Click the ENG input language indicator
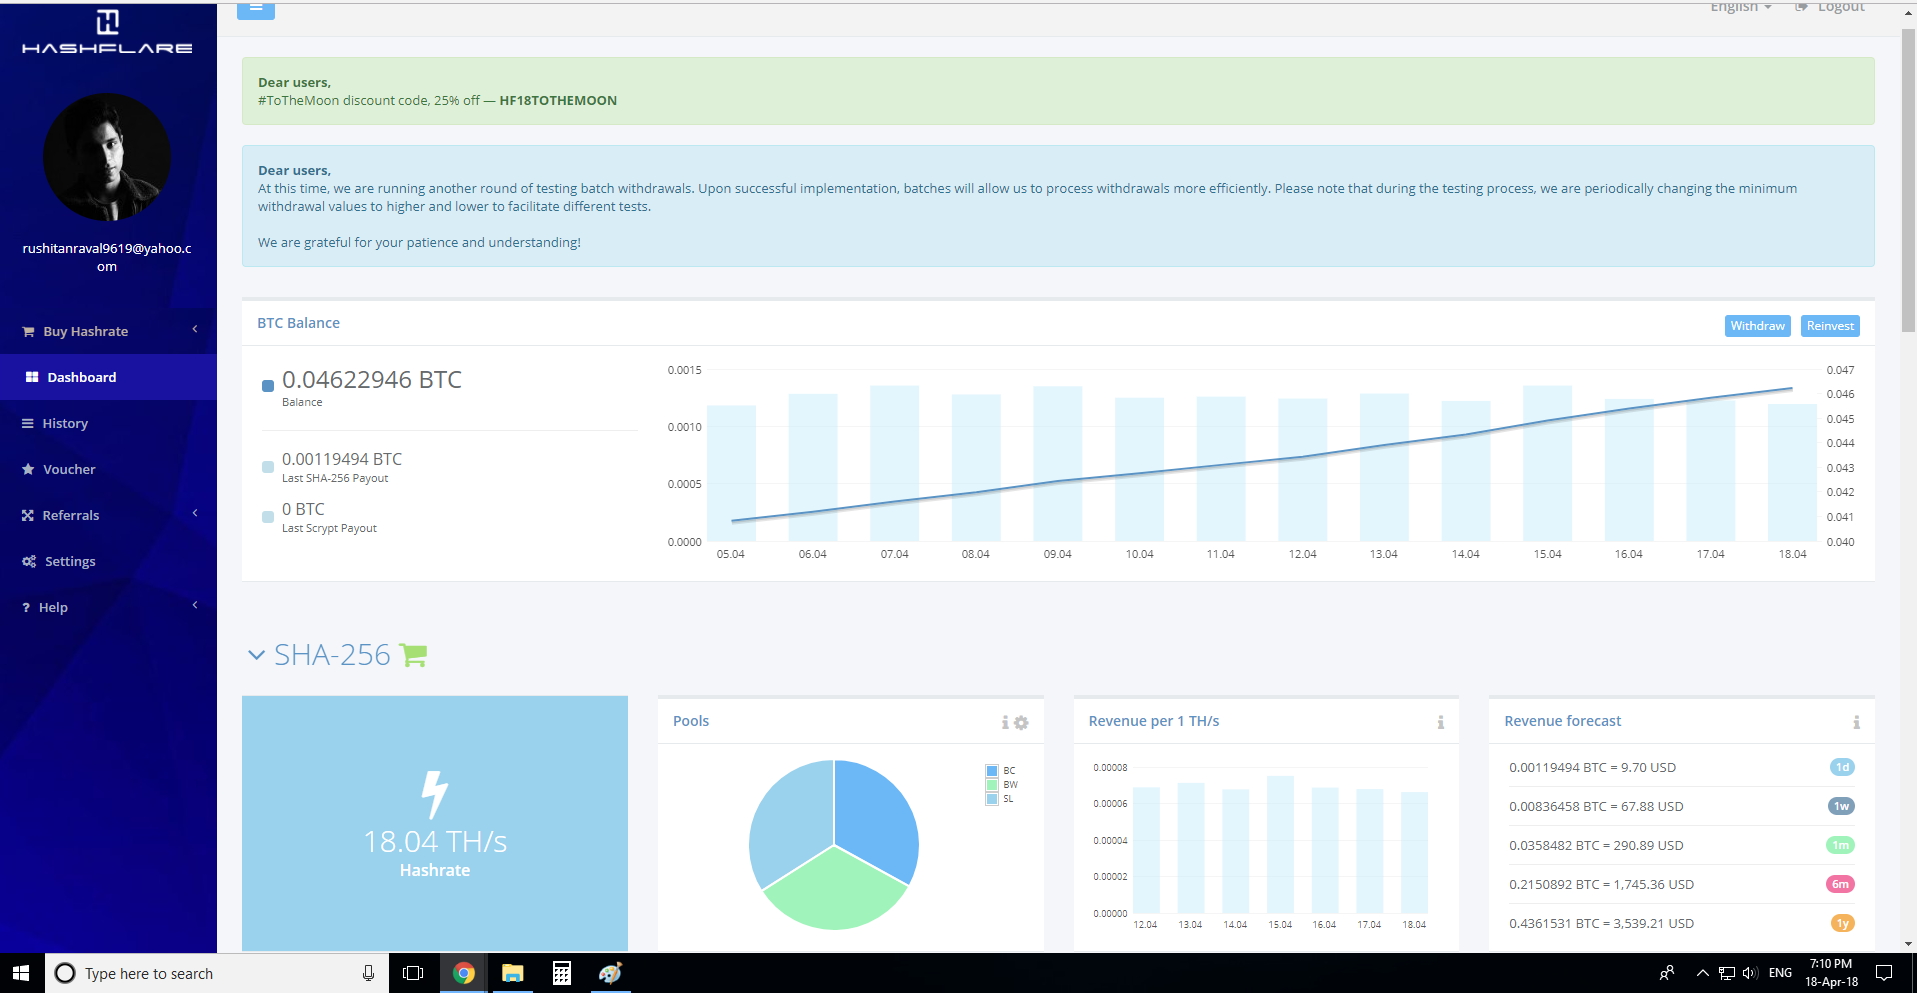The image size is (1917, 993). coord(1780,973)
